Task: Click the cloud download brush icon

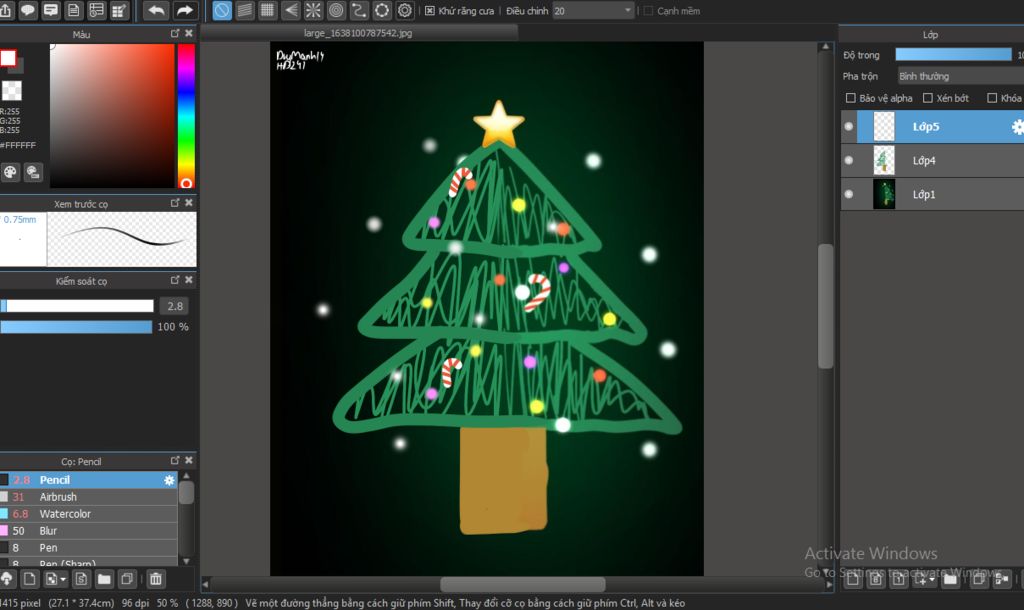Action: [x=7, y=579]
